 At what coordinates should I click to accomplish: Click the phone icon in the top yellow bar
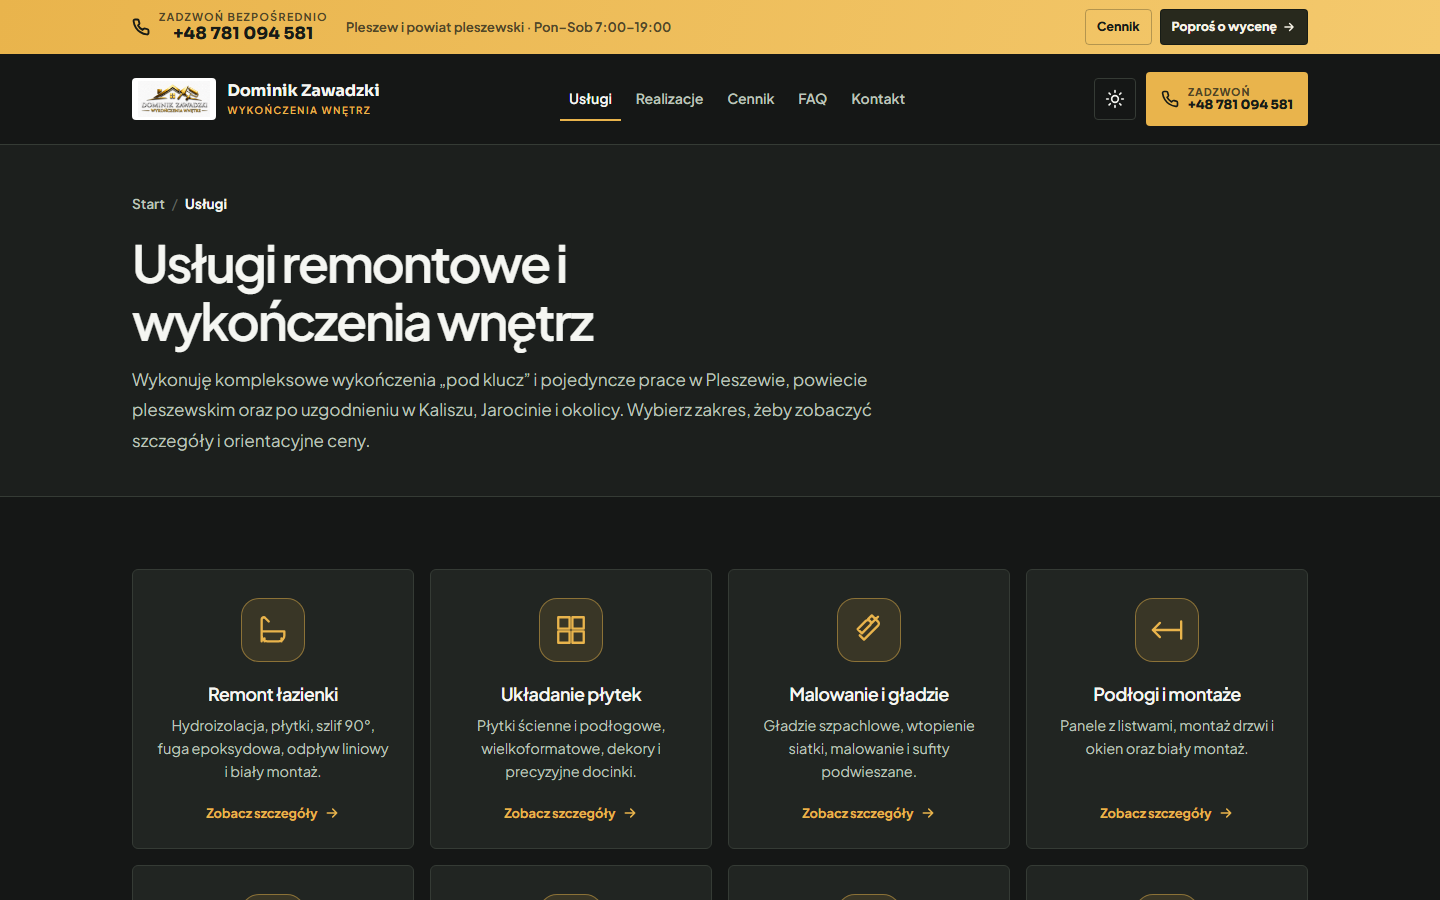141,27
